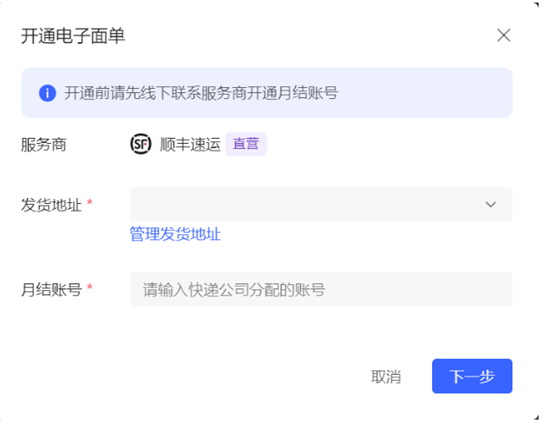Click the purple 直营 tag

point(246,144)
